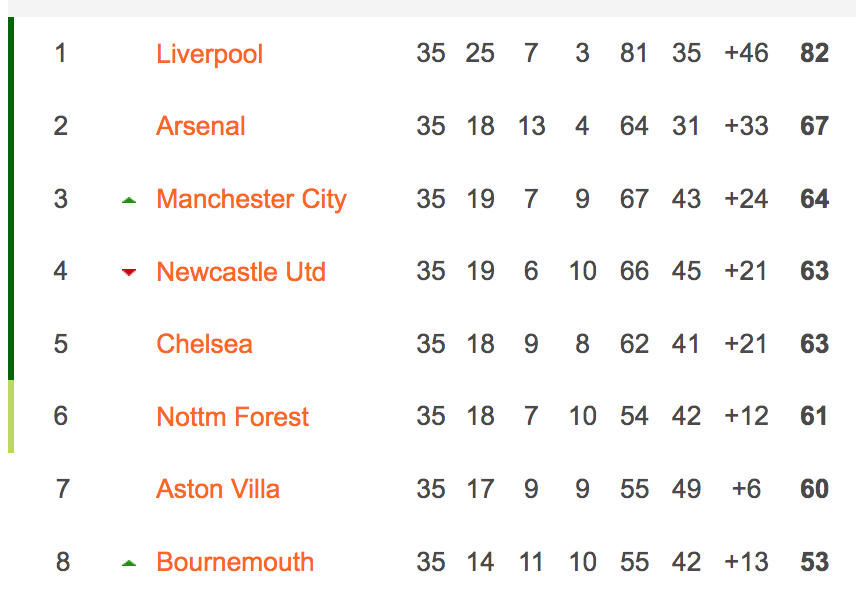Click Arsenal's 67 points value
This screenshot has width=856, height=598.
(815, 126)
